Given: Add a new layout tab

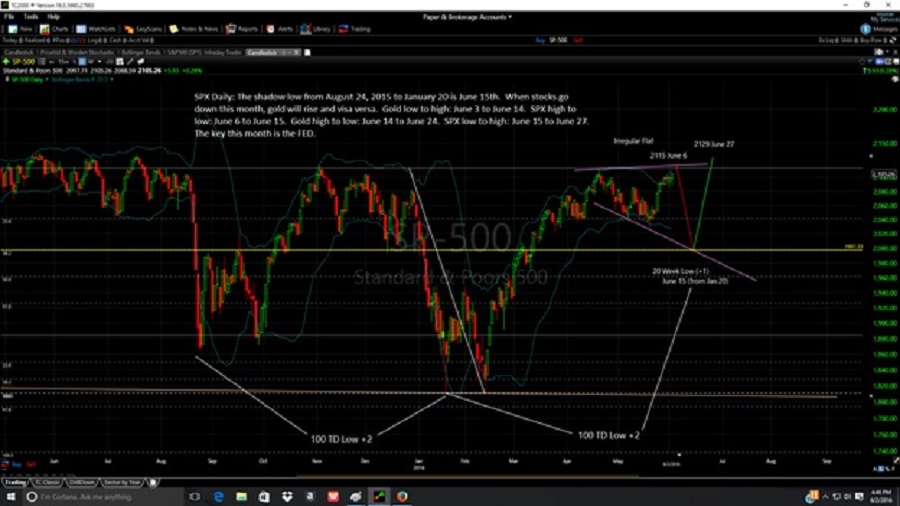Looking at the screenshot, I should pos(307,52).
